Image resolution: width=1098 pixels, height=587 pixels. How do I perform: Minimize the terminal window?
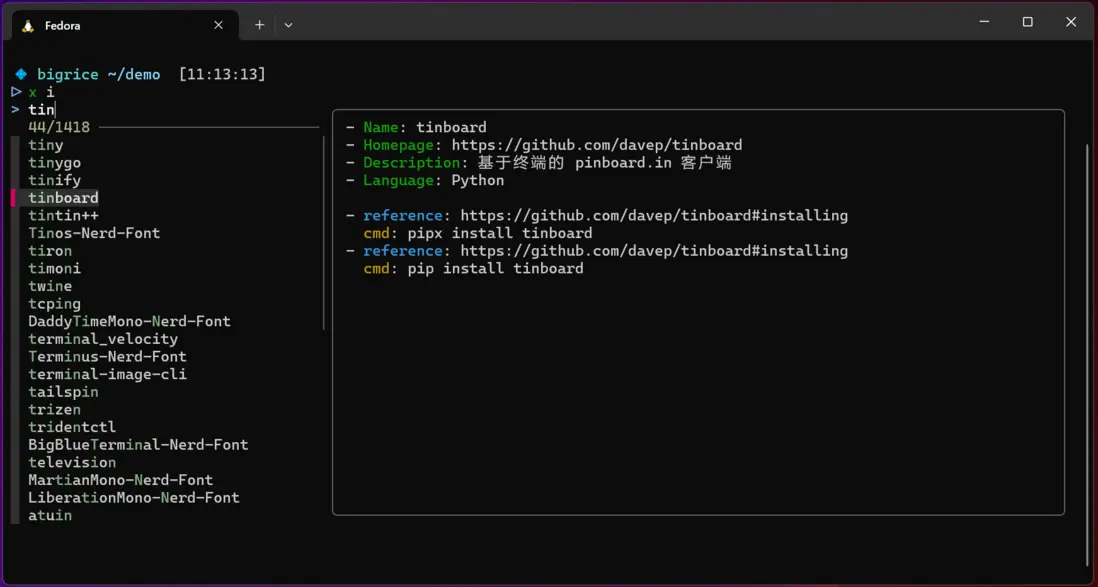click(983, 22)
